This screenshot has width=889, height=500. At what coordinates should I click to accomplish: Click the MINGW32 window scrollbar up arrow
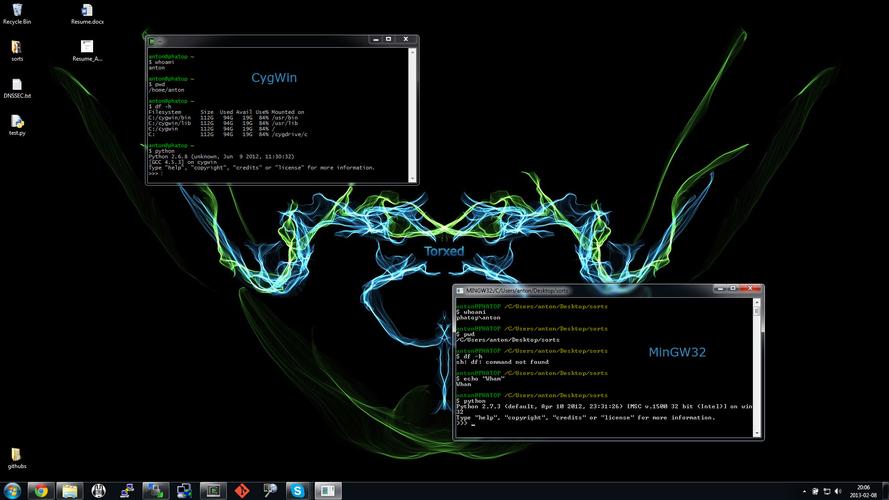(756, 303)
